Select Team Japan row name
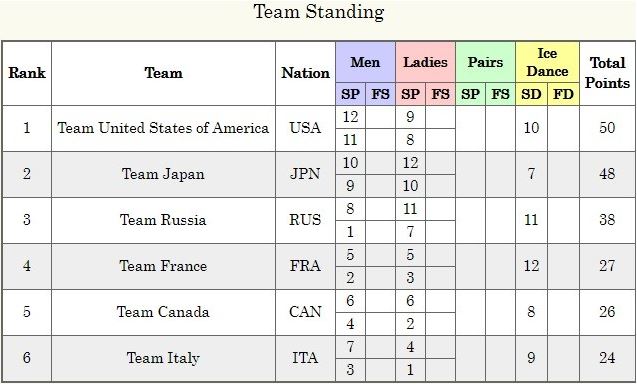 (x=163, y=174)
